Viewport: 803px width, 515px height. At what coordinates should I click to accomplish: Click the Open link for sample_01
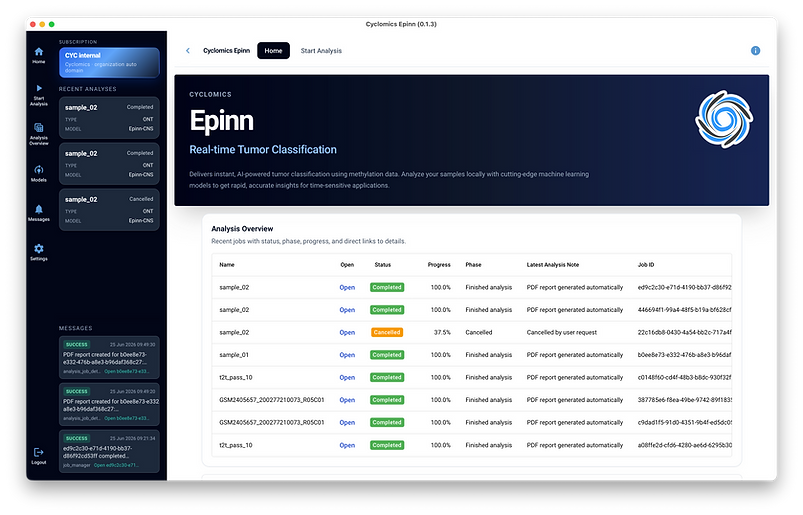pyautogui.click(x=347, y=355)
